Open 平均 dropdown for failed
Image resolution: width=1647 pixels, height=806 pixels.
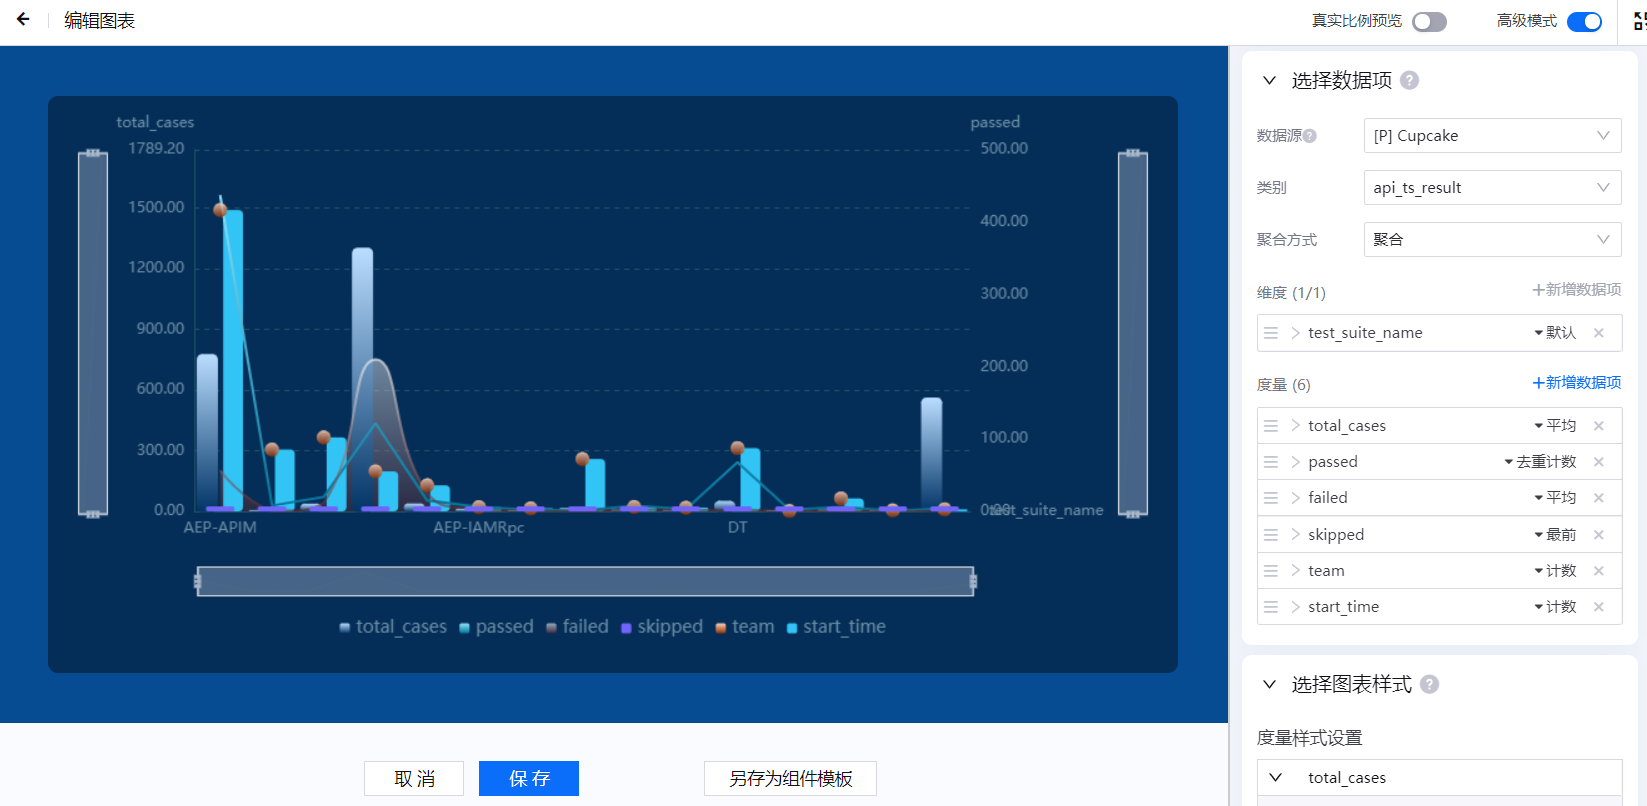(x=1555, y=498)
